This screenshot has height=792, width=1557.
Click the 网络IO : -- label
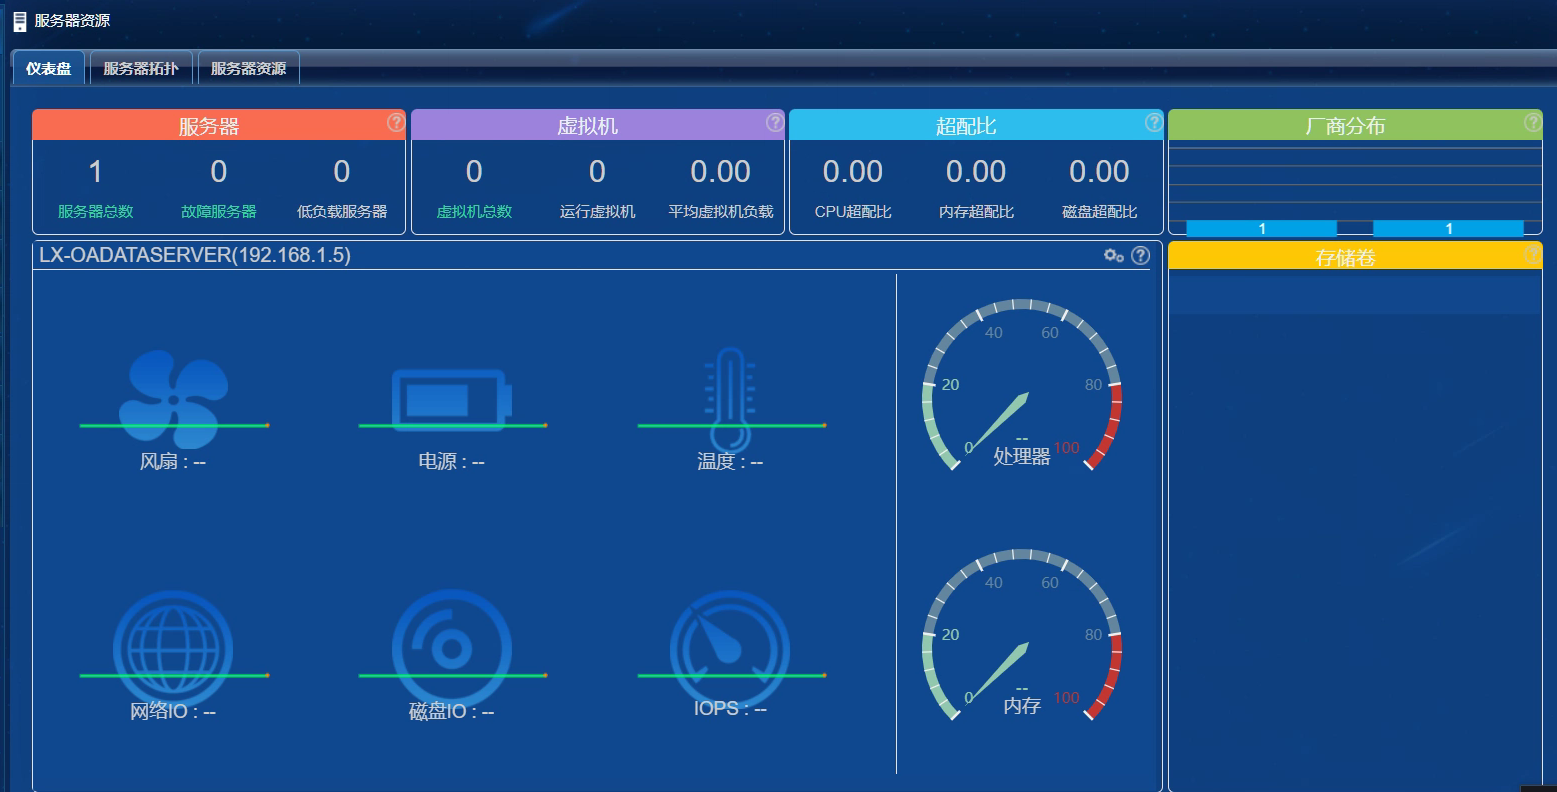(173, 712)
